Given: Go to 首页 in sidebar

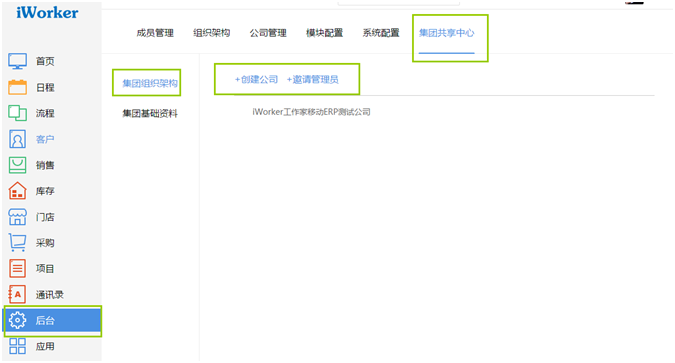Looking at the screenshot, I should point(45,61).
